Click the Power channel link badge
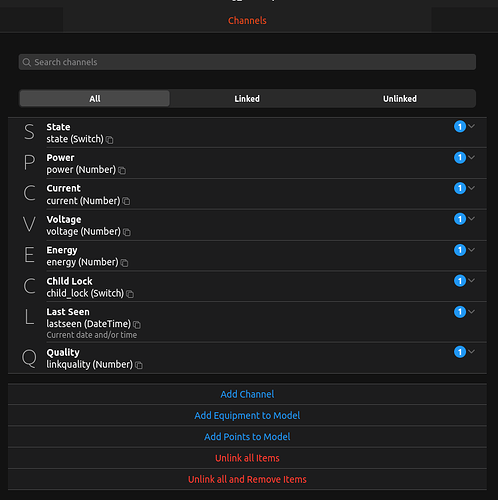498x500 pixels. (x=460, y=157)
